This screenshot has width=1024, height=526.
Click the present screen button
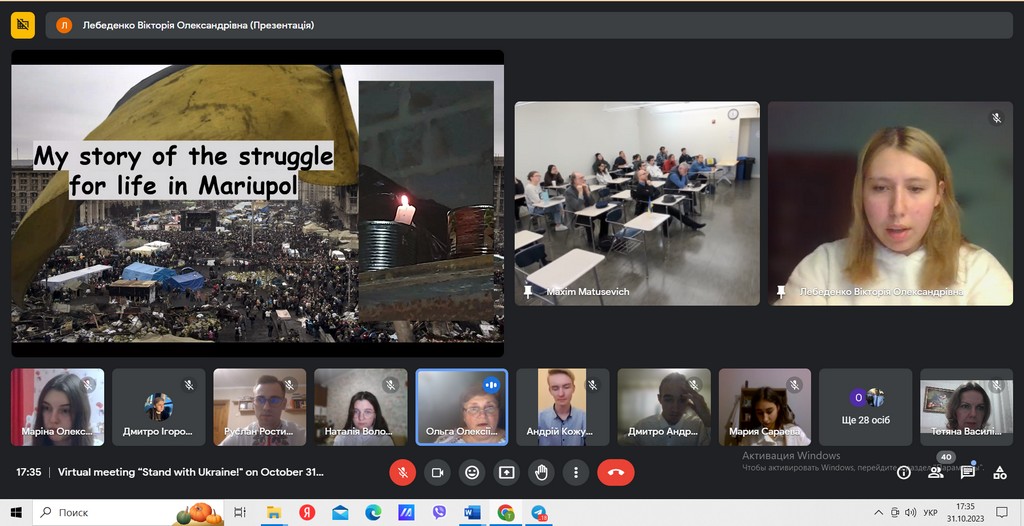coord(507,472)
